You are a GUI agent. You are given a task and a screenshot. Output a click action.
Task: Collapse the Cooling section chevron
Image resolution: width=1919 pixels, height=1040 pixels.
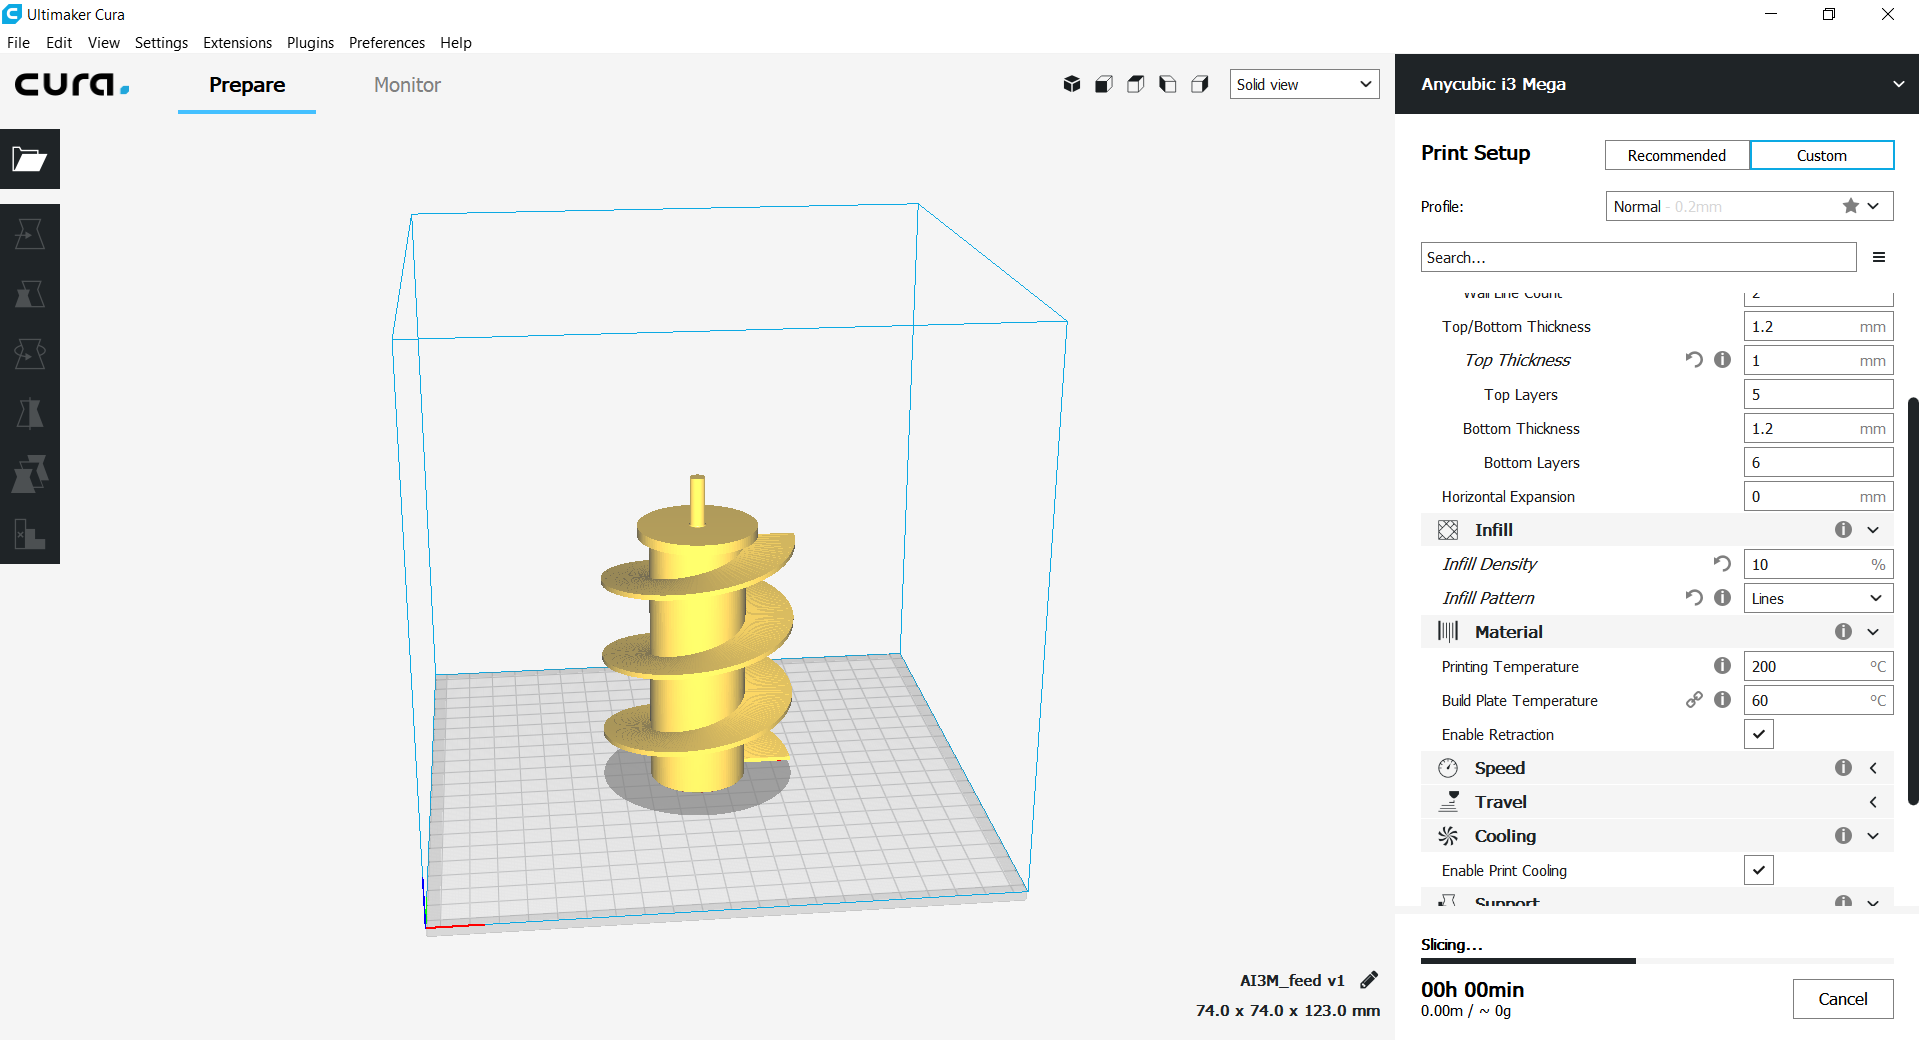1873,836
